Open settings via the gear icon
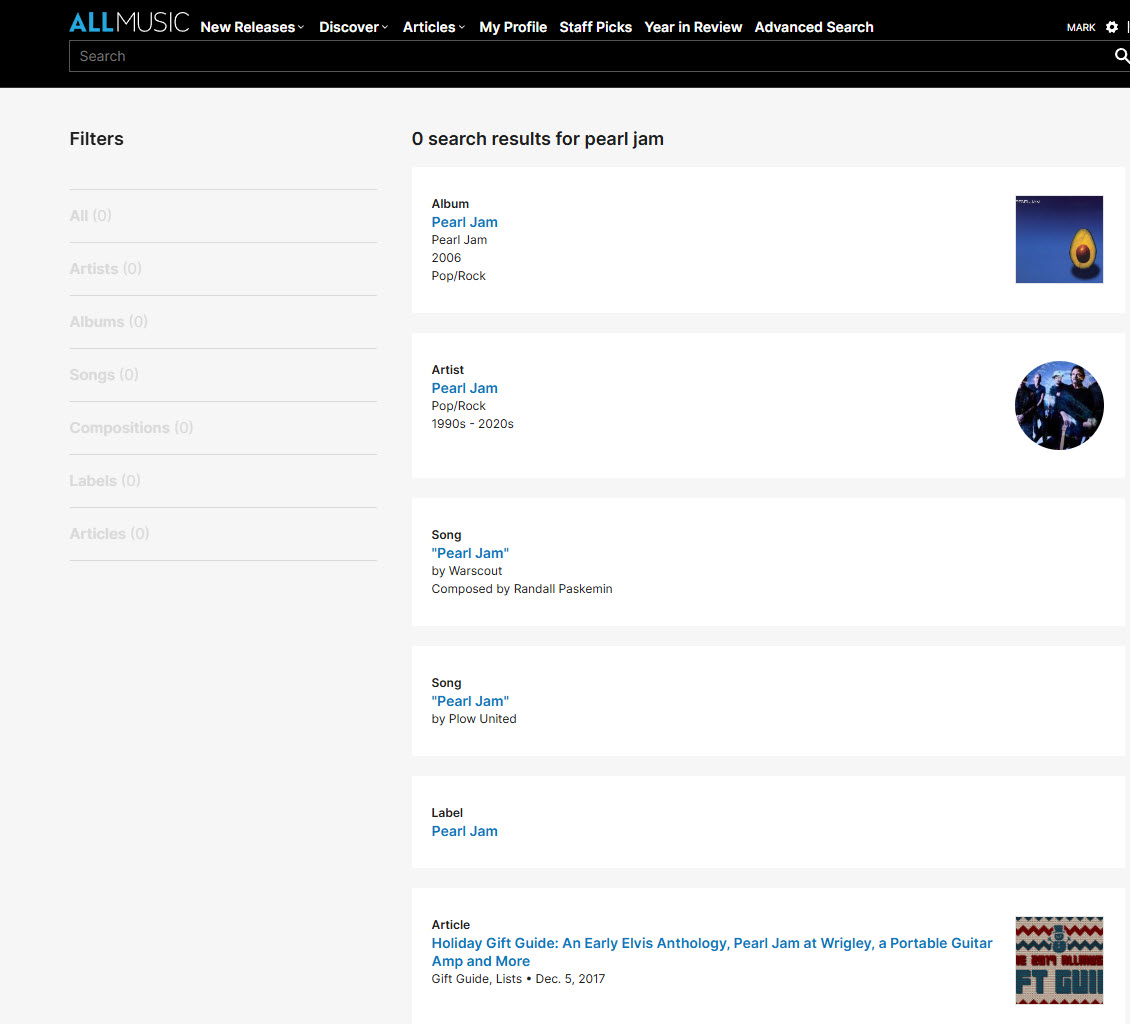 (1112, 28)
